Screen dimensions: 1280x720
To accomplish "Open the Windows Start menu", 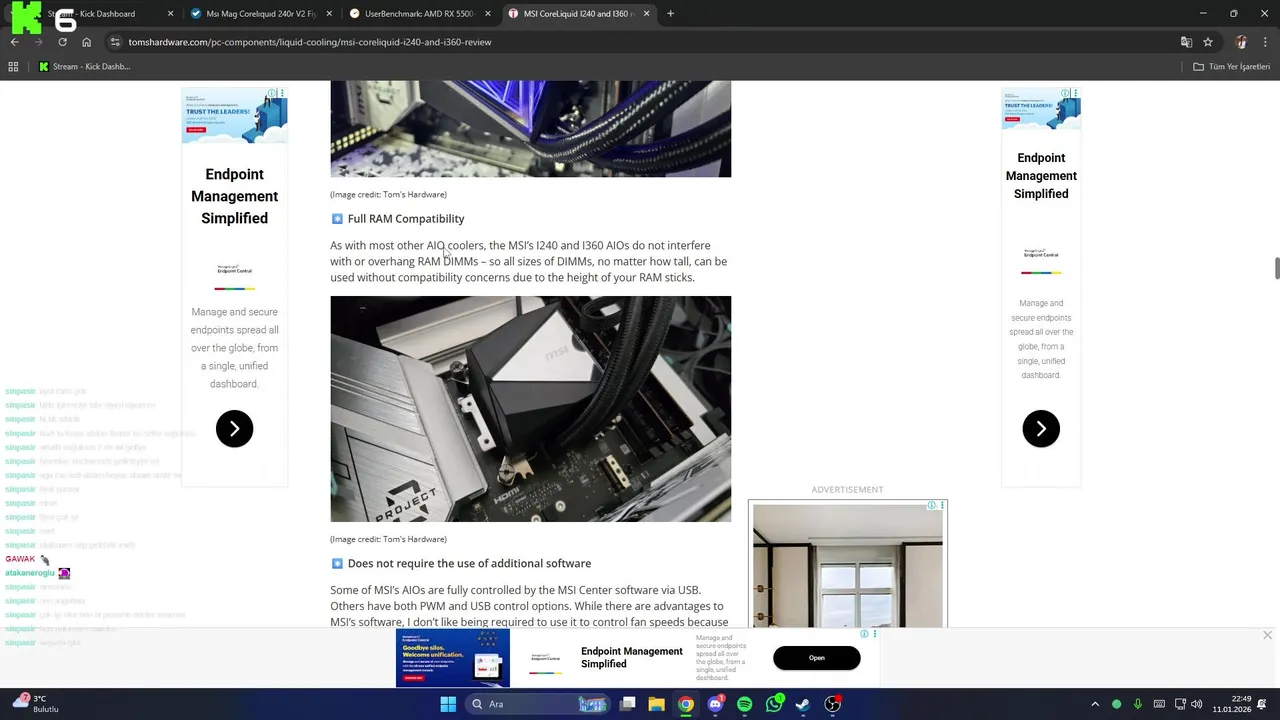I will (x=448, y=704).
